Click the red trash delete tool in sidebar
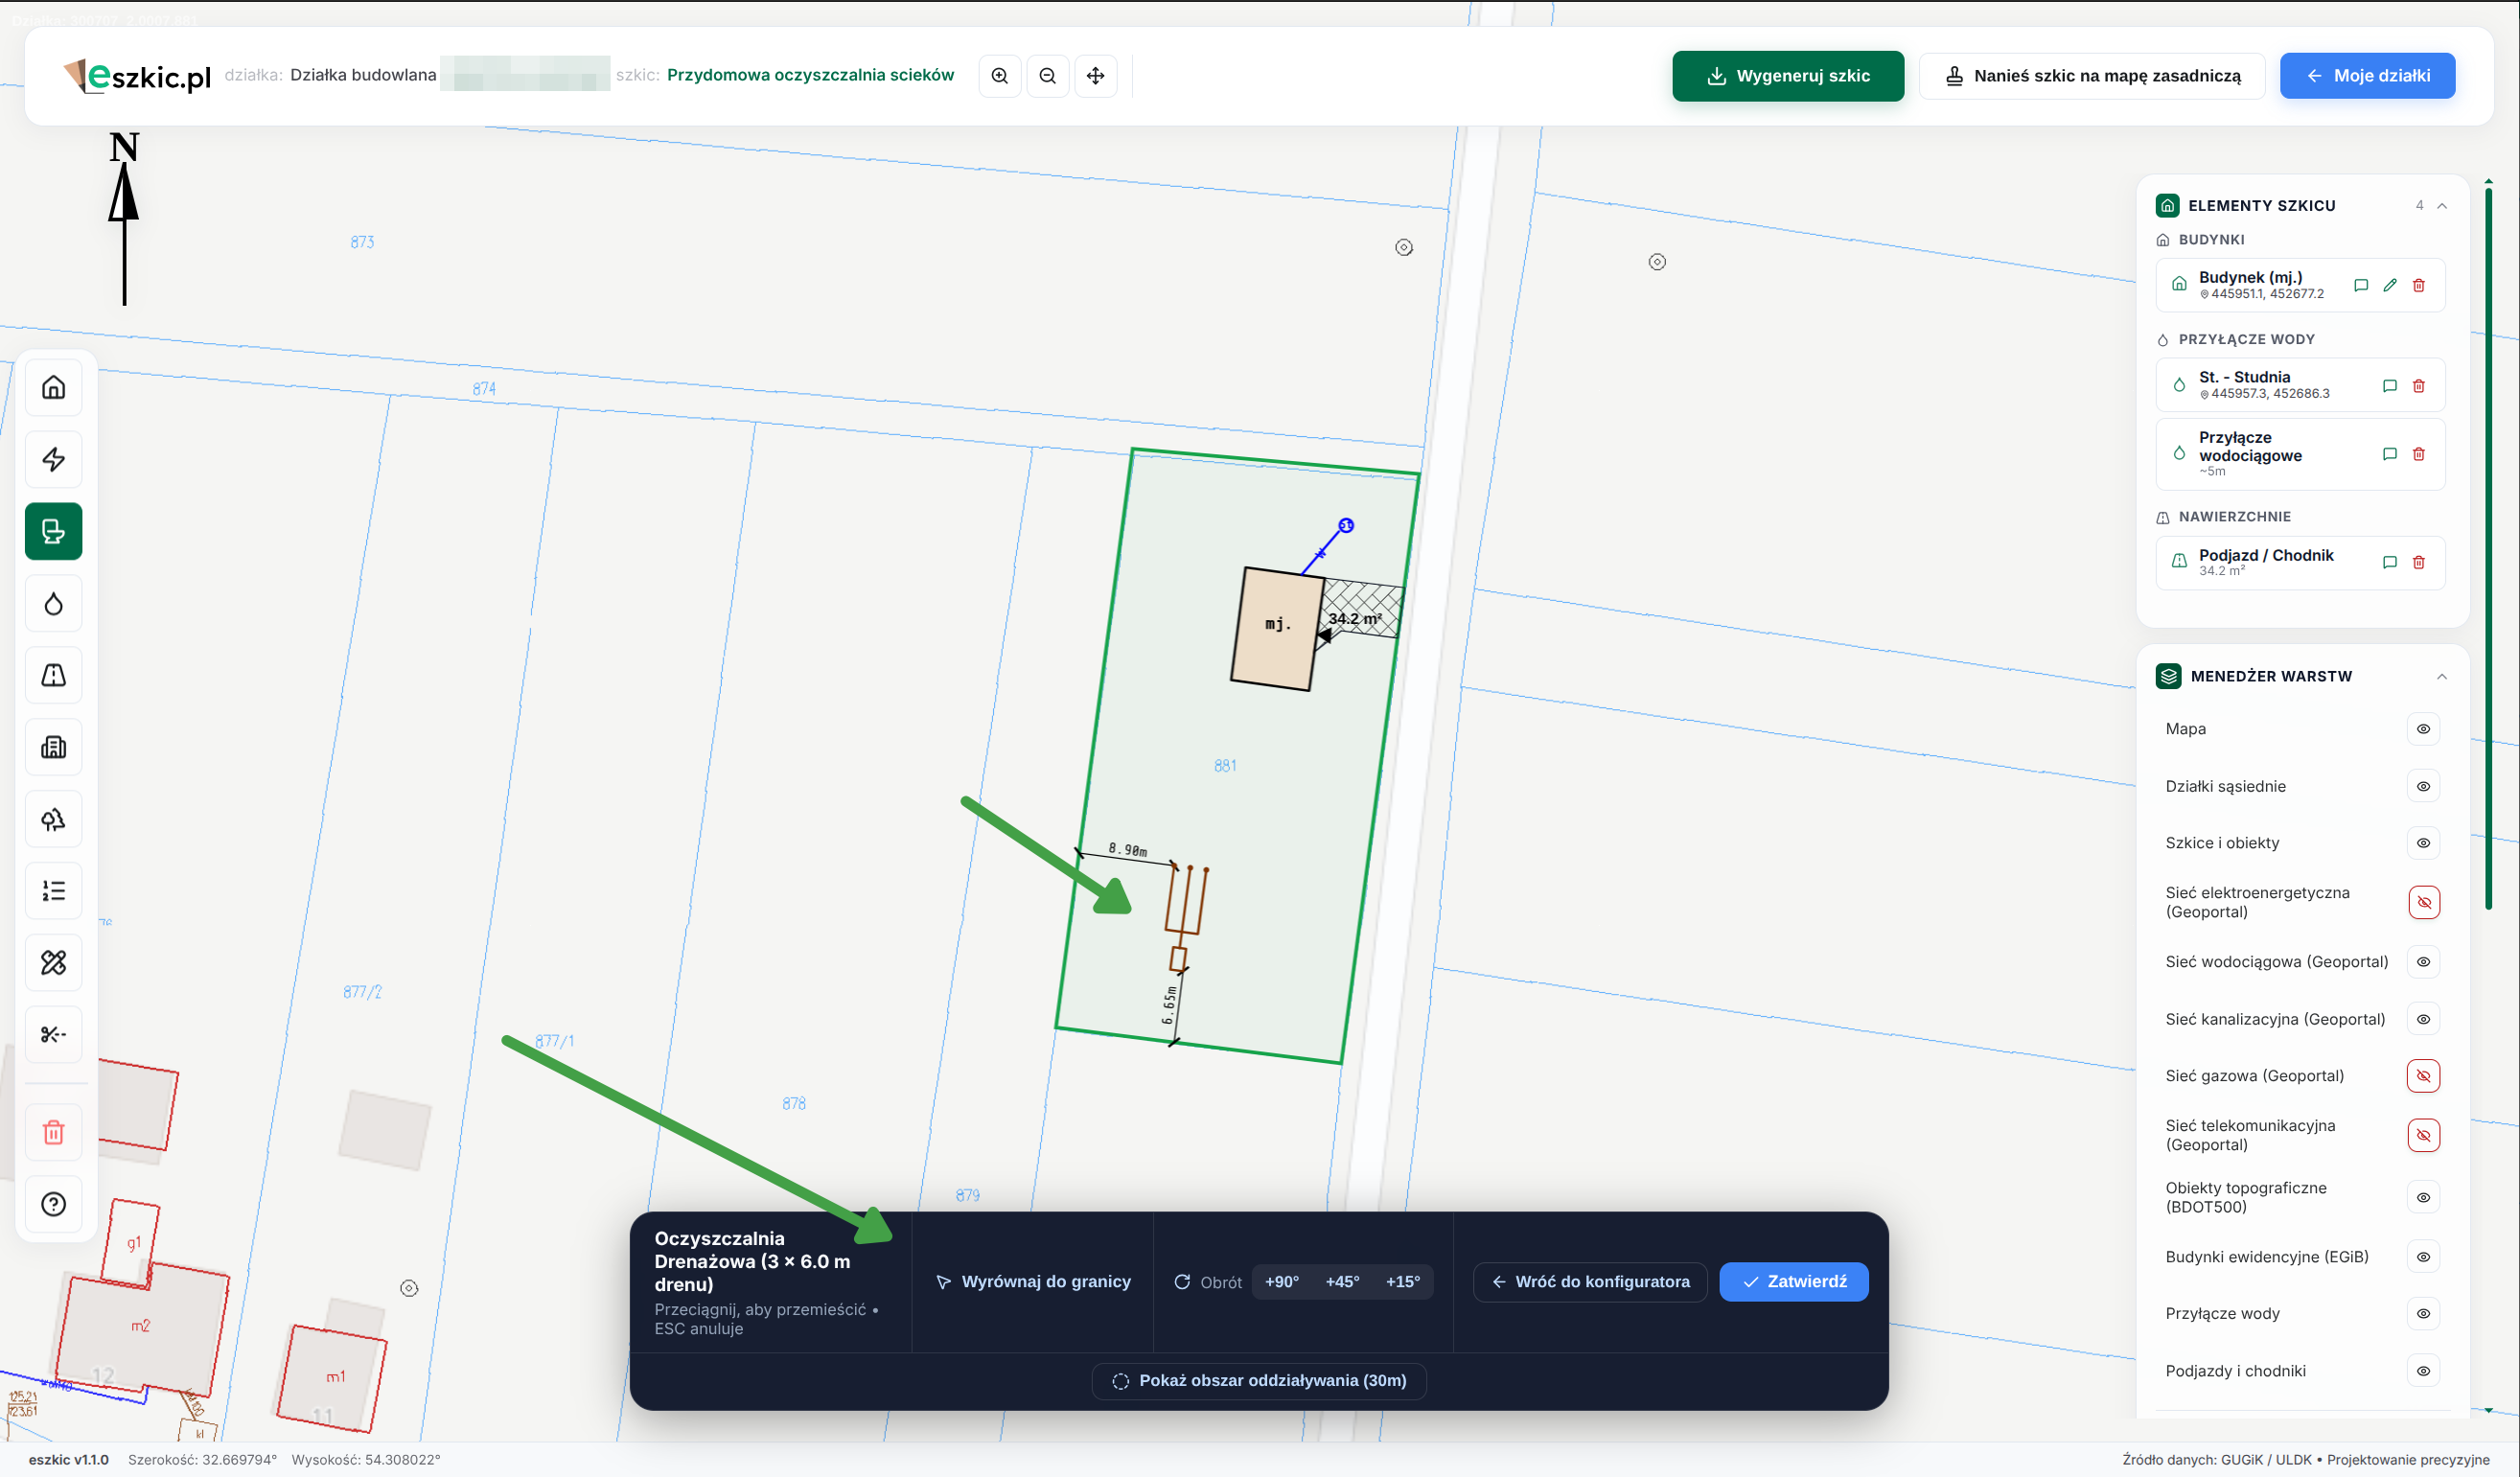2520x1477 pixels. click(54, 1132)
